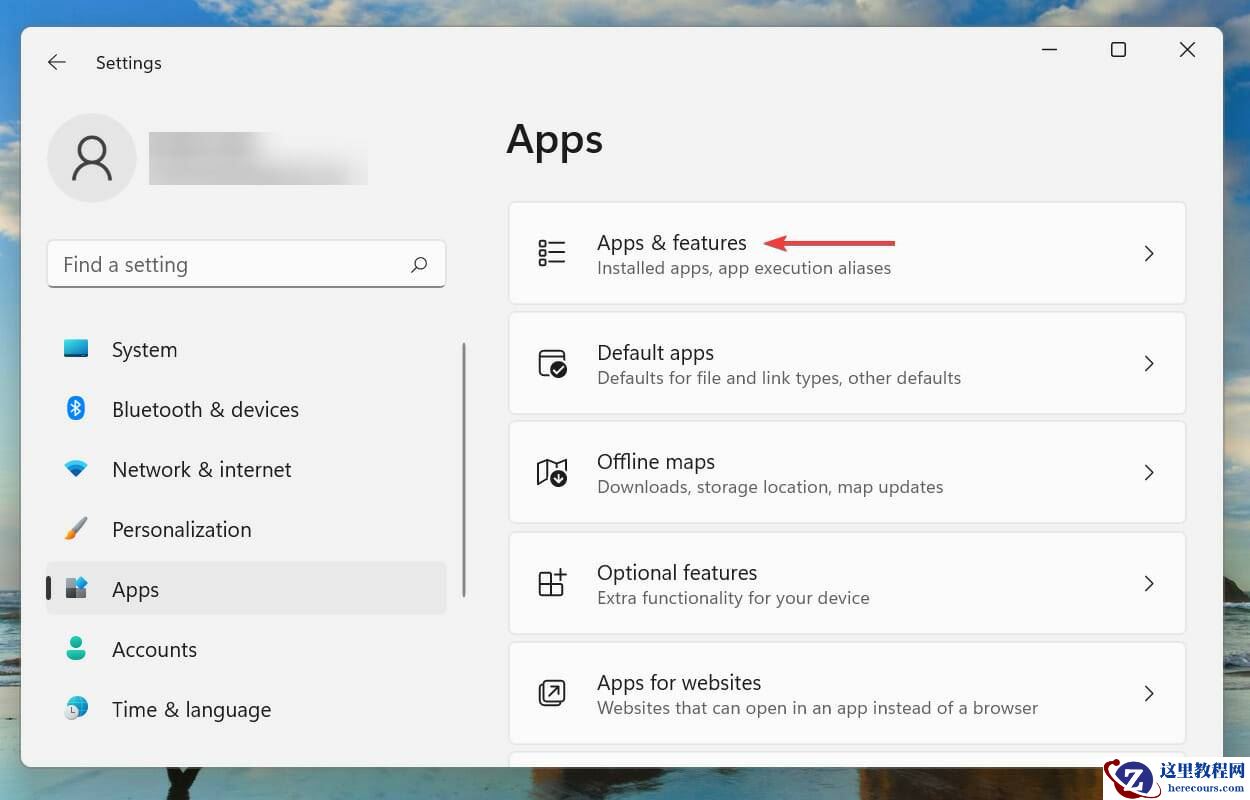Click the blurred account name
This screenshot has width=1250, height=800.
pyautogui.click(x=258, y=158)
